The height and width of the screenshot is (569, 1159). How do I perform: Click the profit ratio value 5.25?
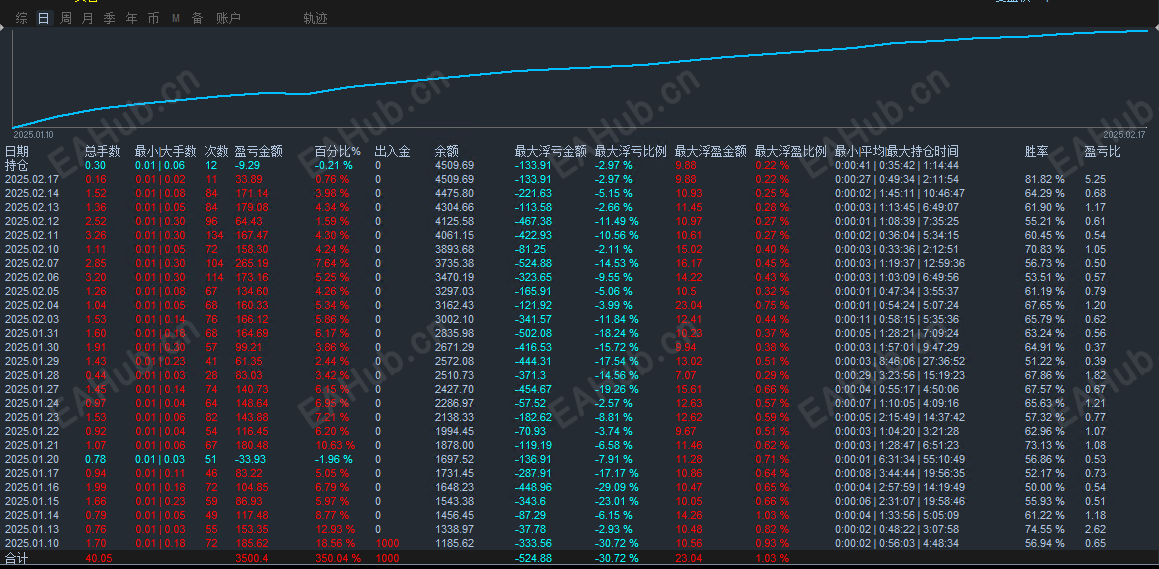[1095, 180]
